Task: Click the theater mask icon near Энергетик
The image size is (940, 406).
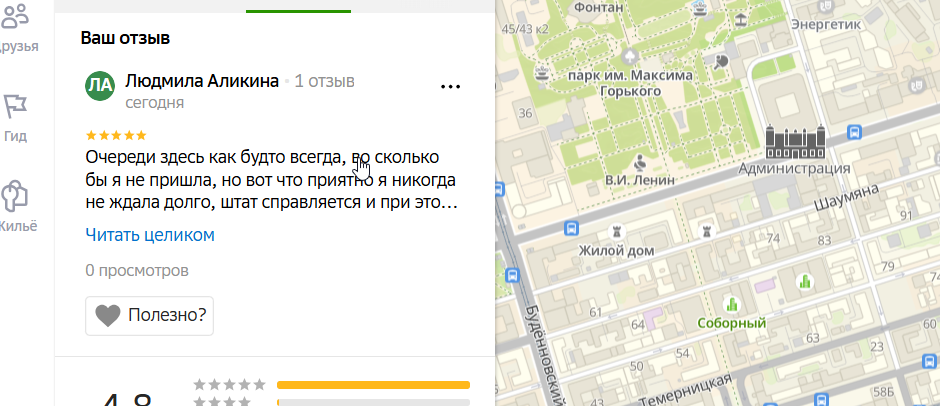Action: tap(827, 6)
